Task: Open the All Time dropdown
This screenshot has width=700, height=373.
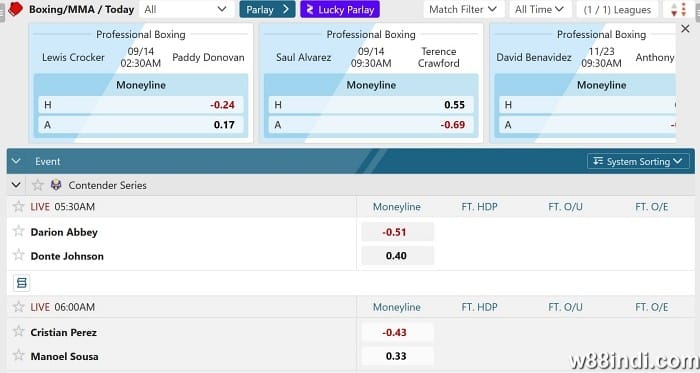Action: pyautogui.click(x=540, y=9)
